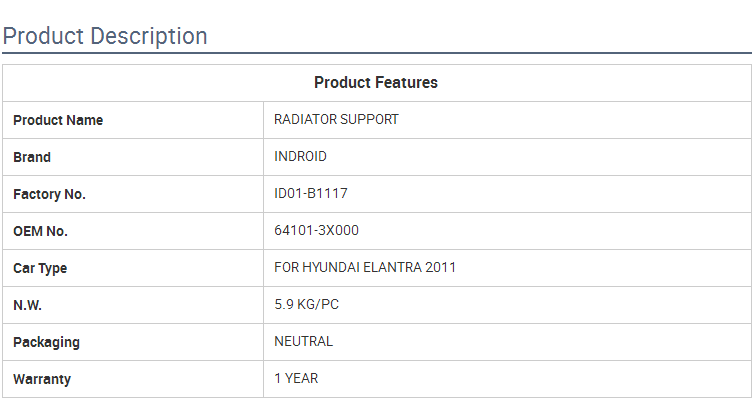Select the Packaging label cell

click(46, 342)
